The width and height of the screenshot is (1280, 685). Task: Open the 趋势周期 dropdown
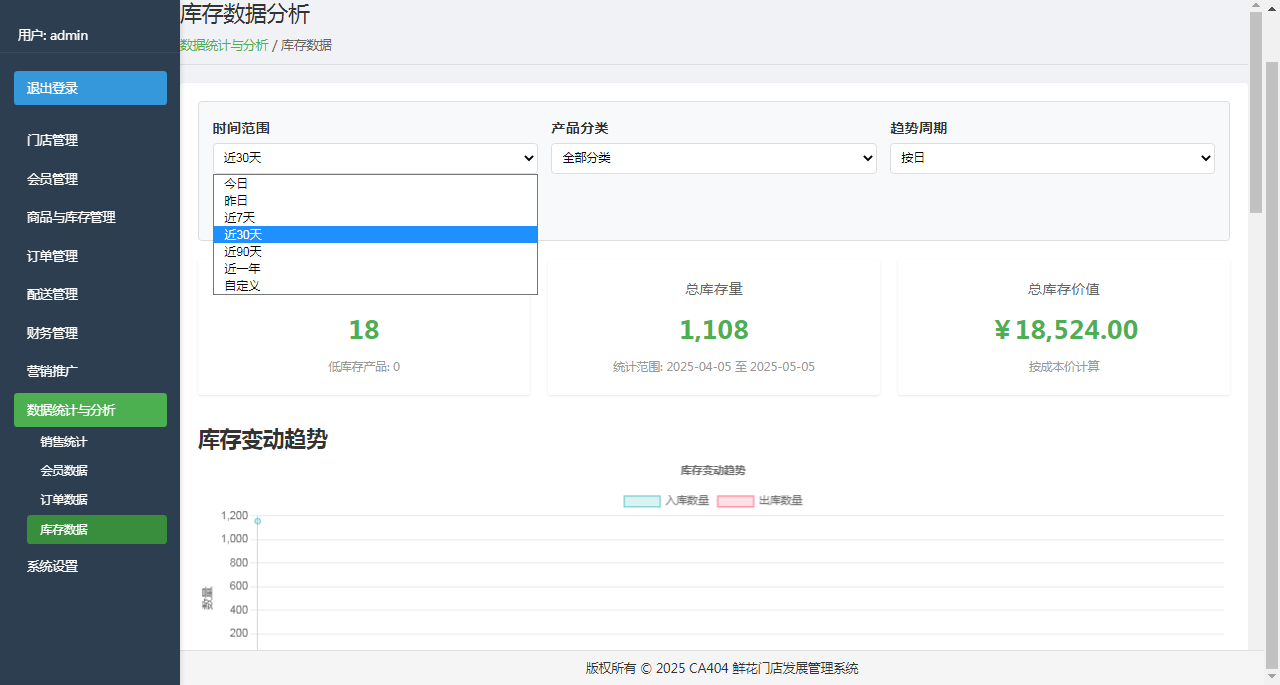pos(1052,158)
